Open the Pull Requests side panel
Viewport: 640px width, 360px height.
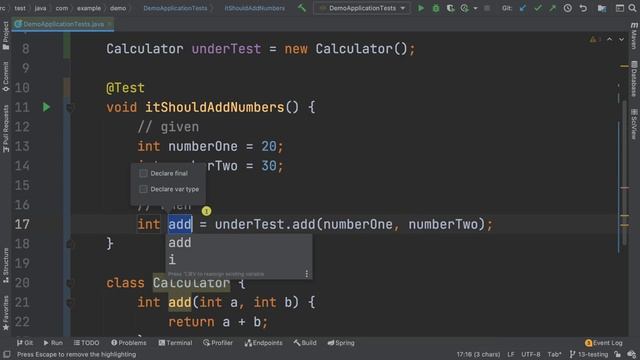(6, 129)
